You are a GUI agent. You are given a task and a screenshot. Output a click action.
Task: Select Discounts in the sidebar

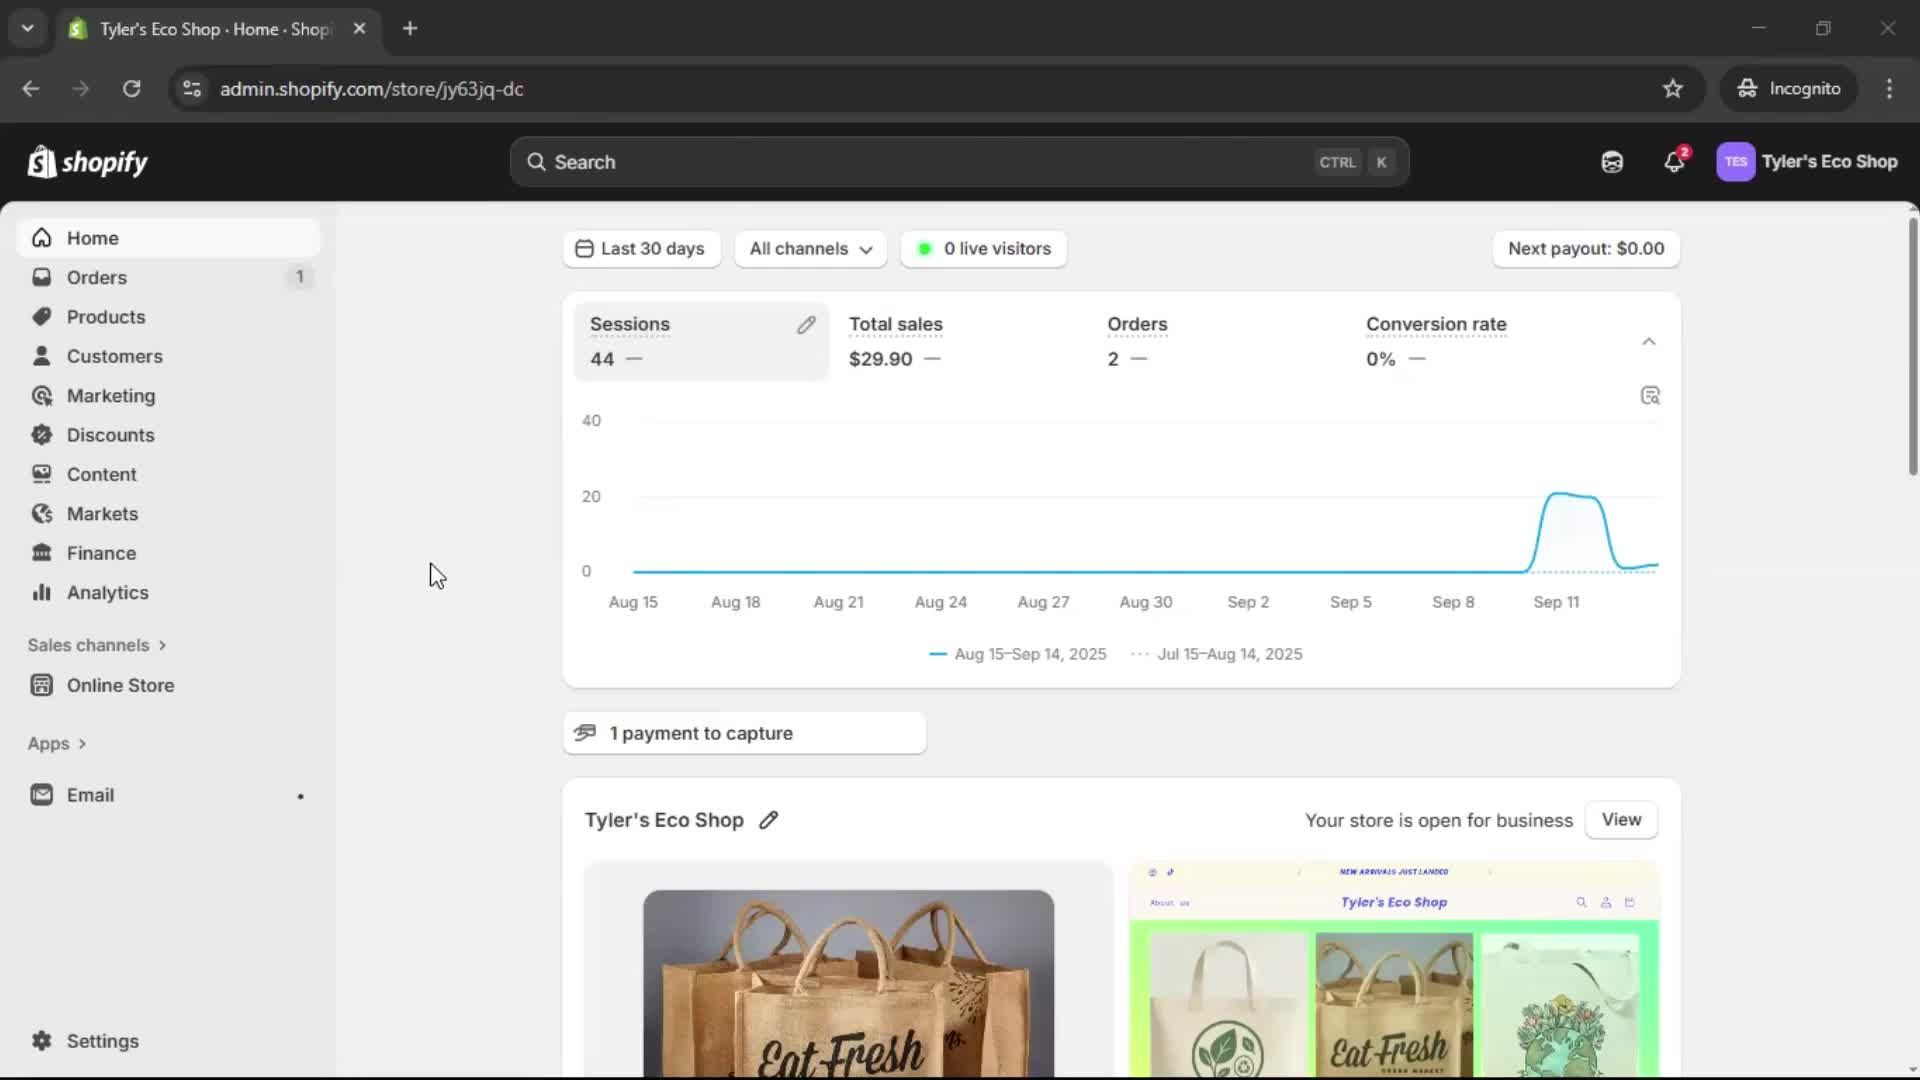click(x=110, y=435)
